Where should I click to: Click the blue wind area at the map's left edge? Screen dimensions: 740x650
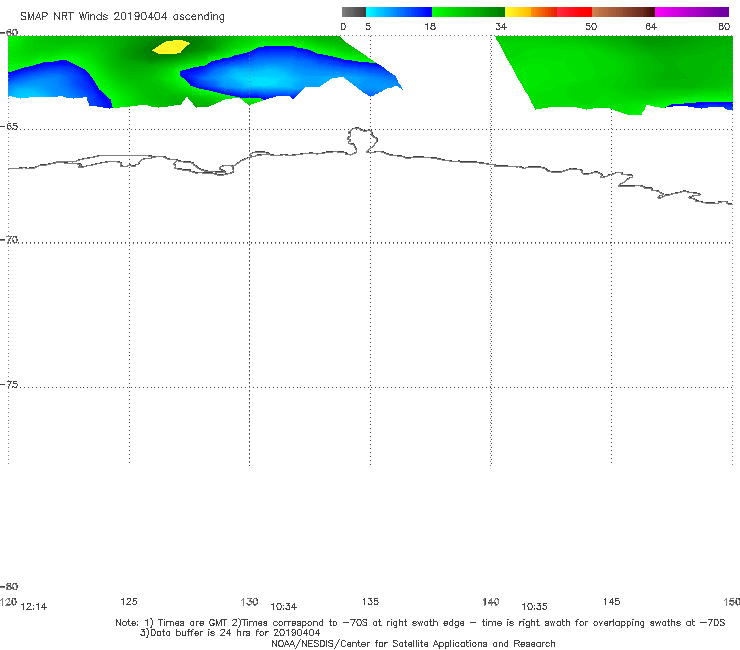point(54,83)
